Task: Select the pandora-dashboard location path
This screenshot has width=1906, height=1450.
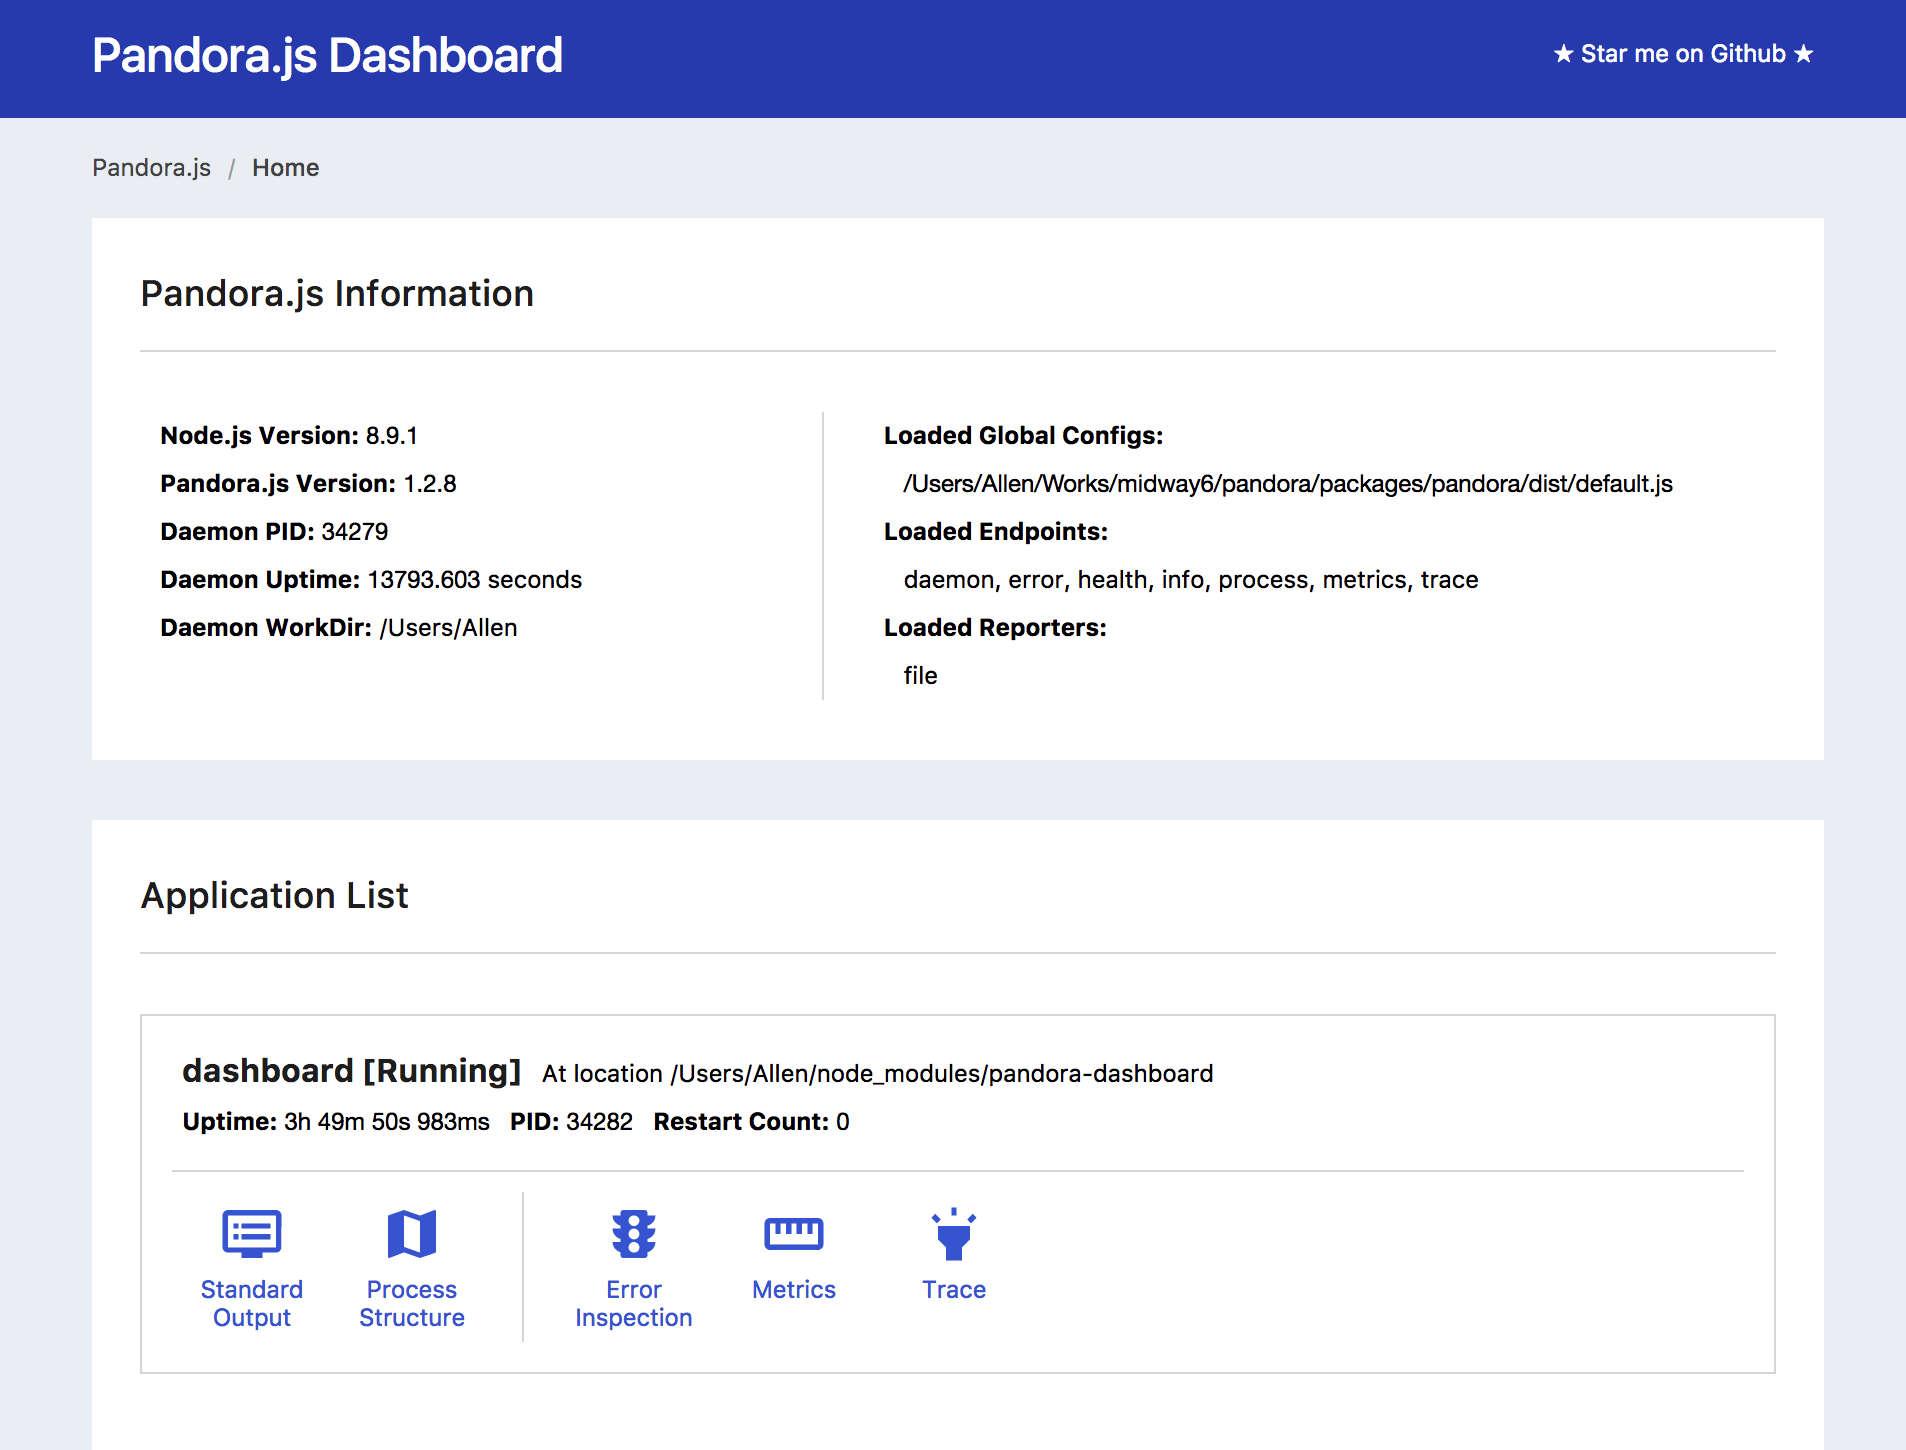Action: [x=942, y=1074]
